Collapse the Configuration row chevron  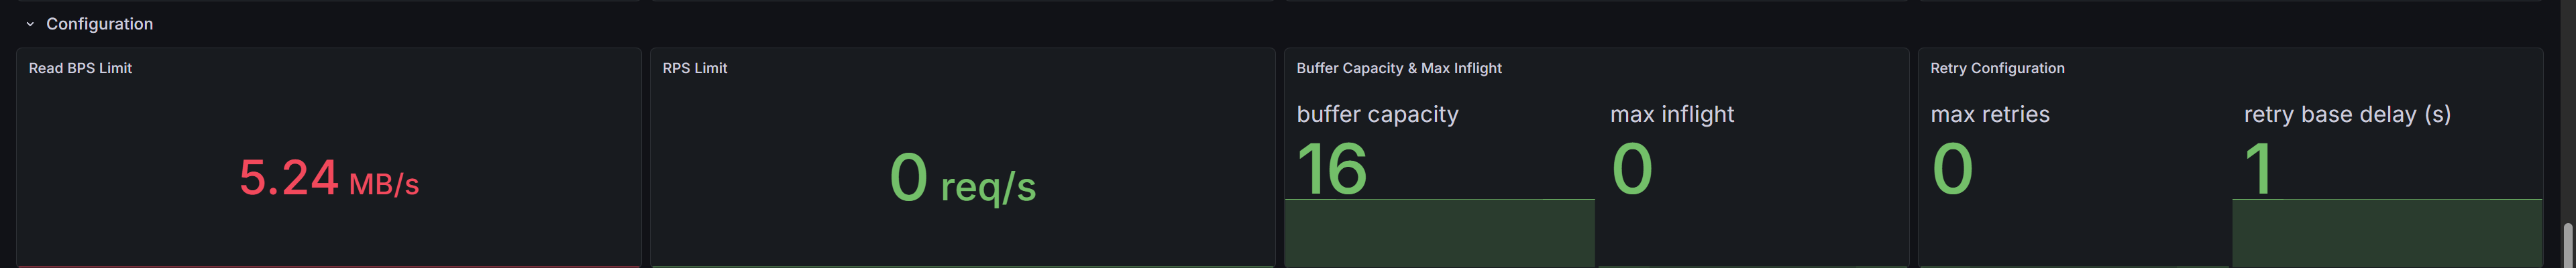point(30,24)
